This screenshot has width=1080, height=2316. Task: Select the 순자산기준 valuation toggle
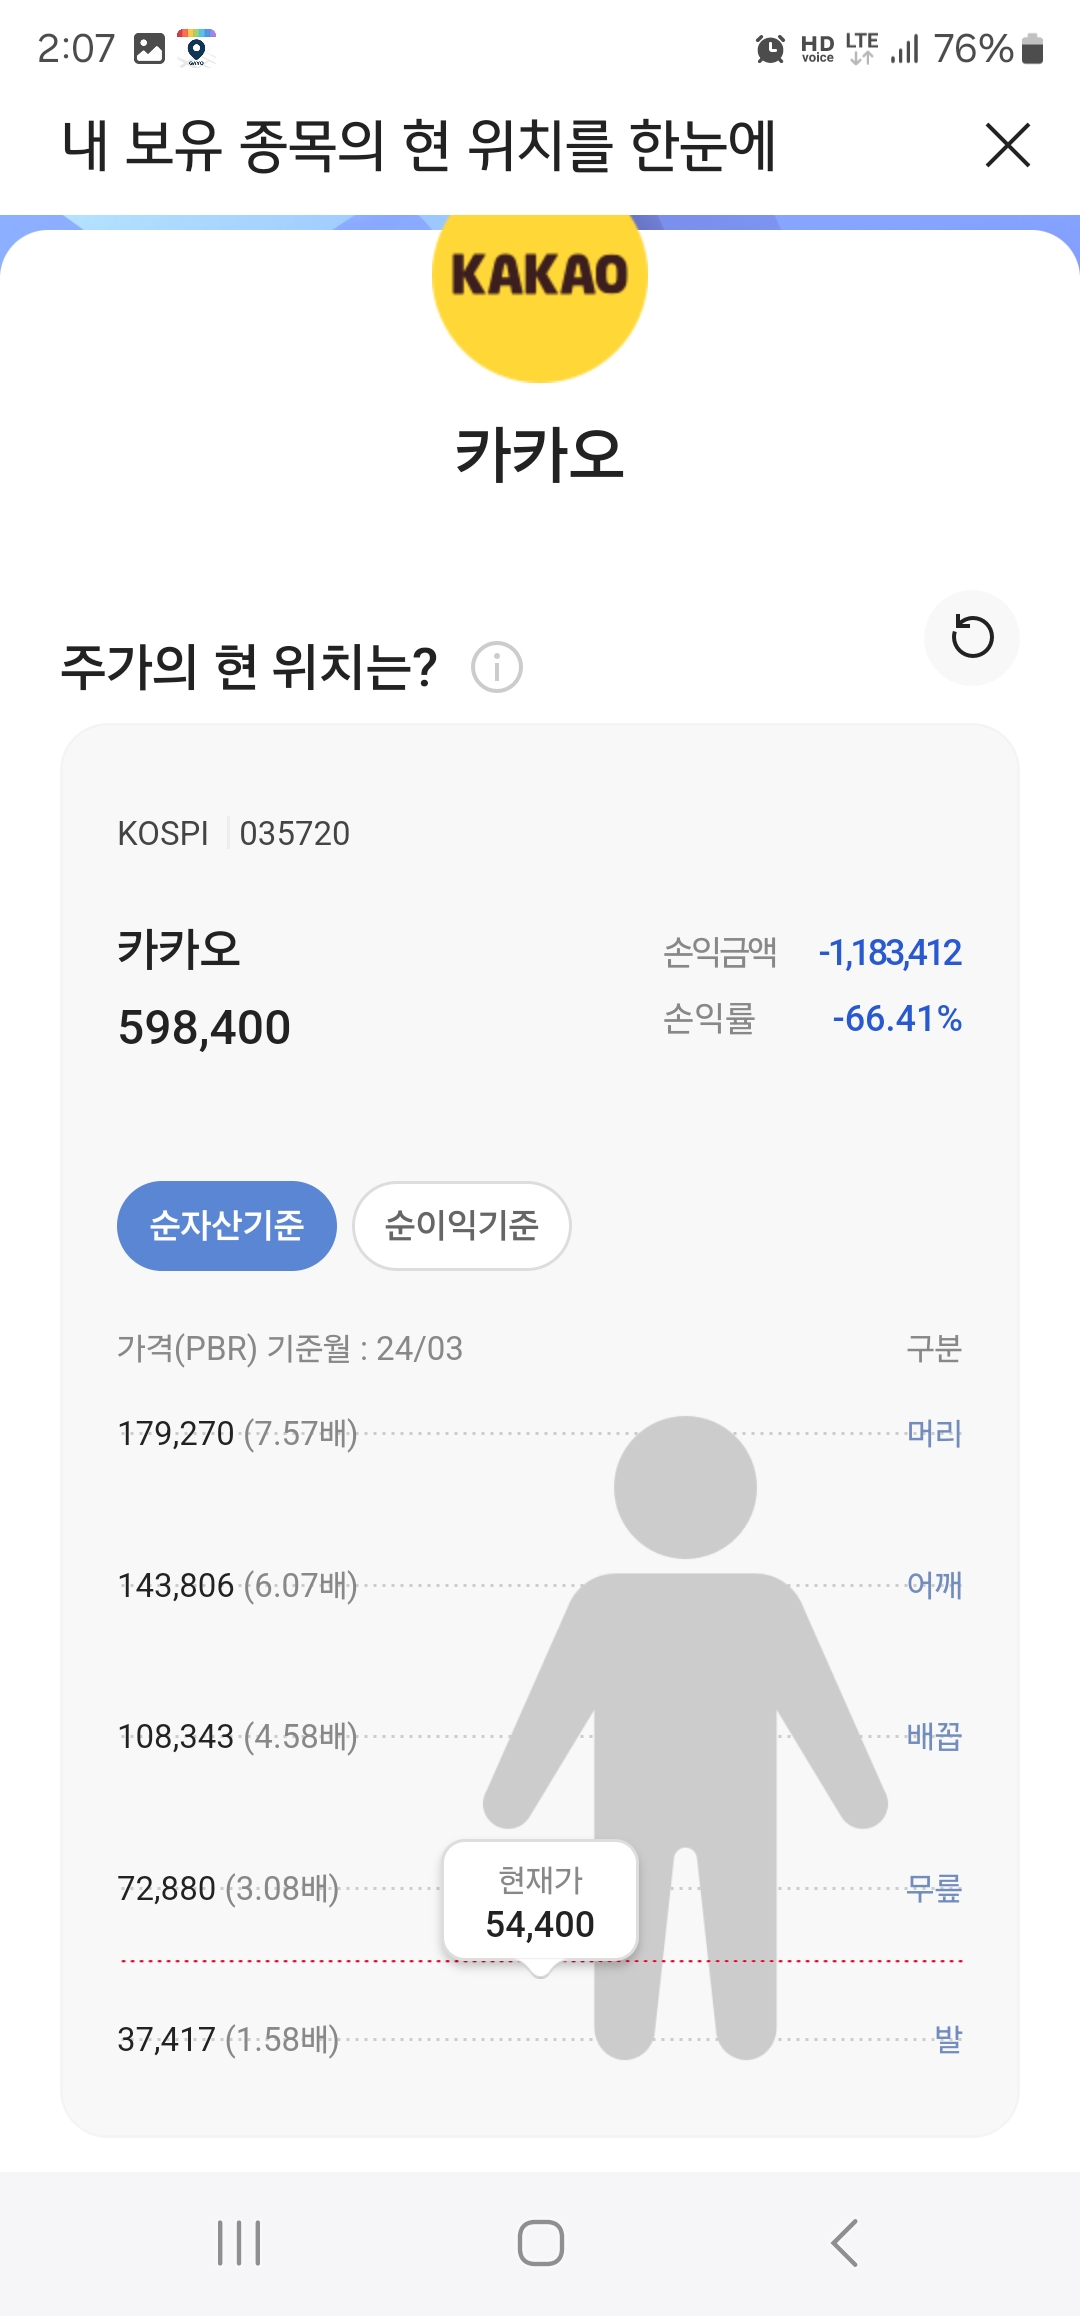click(226, 1225)
